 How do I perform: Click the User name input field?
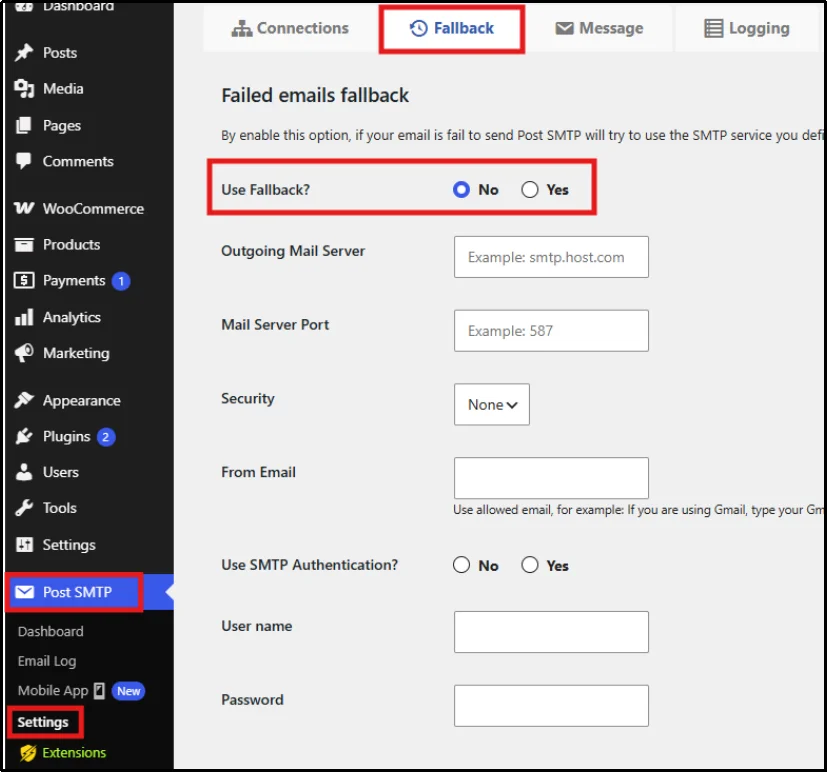(551, 632)
